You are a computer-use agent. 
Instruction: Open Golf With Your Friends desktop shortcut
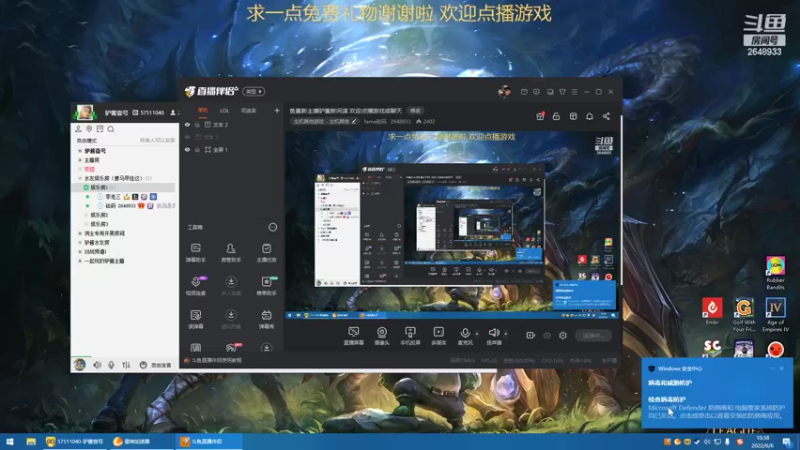pyautogui.click(x=744, y=315)
